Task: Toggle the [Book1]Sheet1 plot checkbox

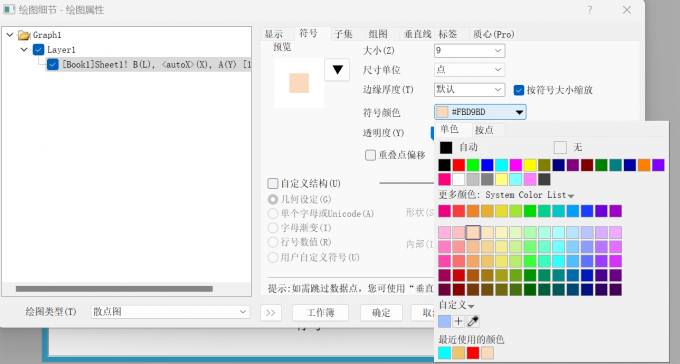Action: [52, 65]
